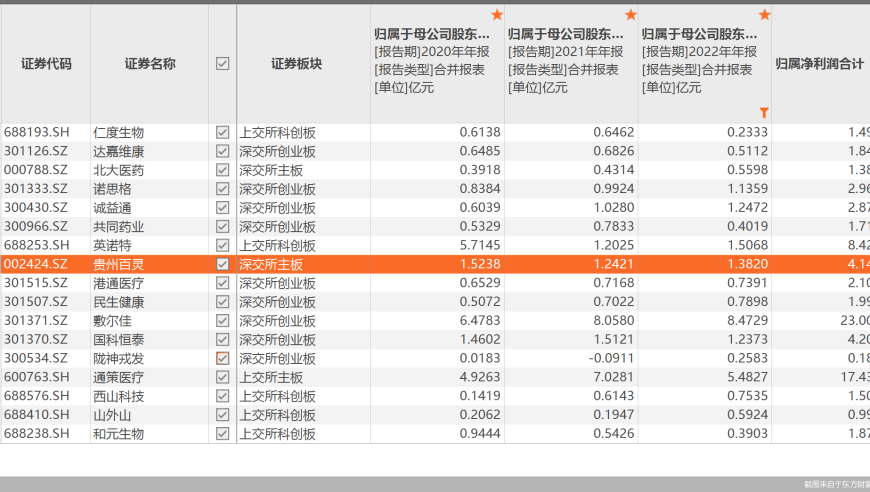This screenshot has height=492, width=870.
Task: Select stock code 300534.SZ
Action: click(x=36, y=358)
